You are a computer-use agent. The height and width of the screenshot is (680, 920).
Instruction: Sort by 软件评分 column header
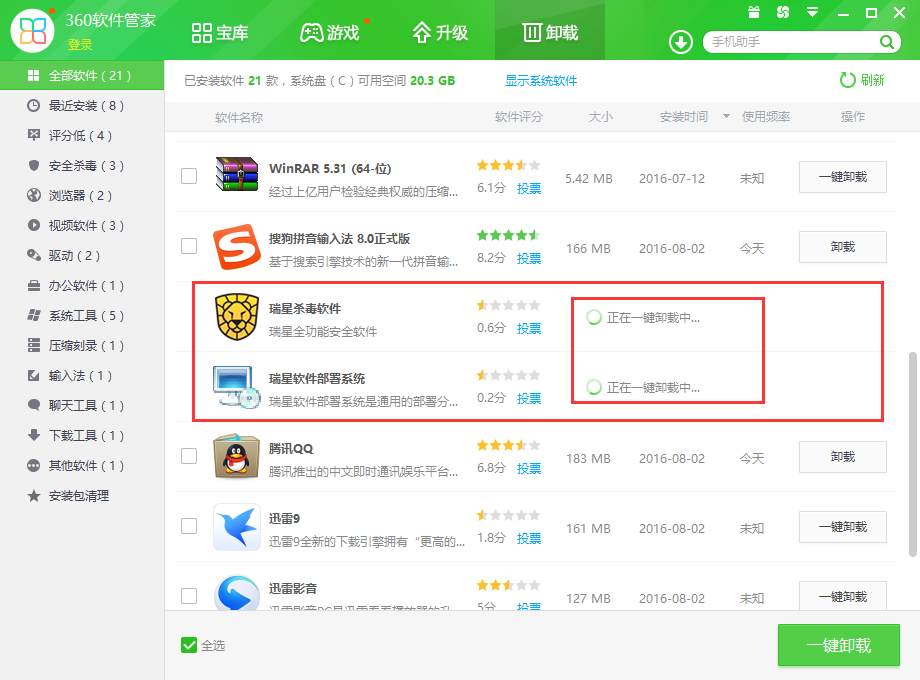519,117
